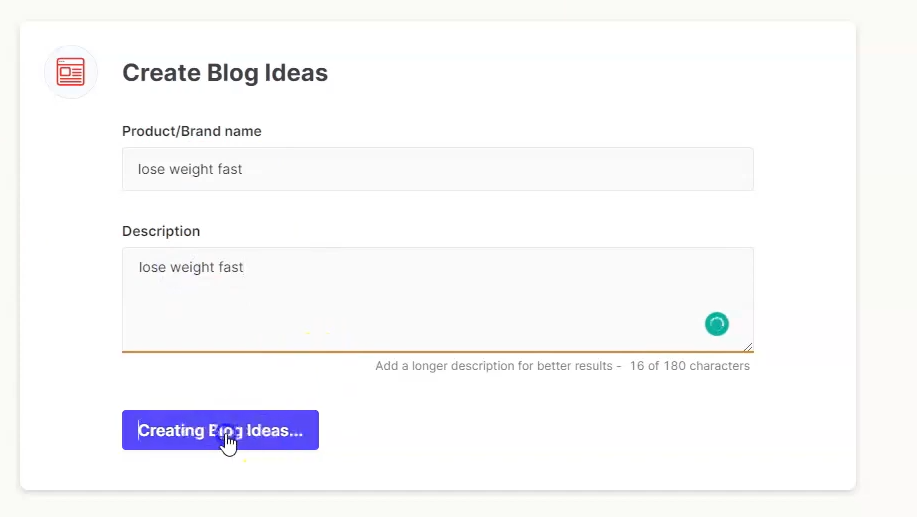Click the Creating Blog Ideas button
Image resolution: width=917 pixels, height=517 pixels.
pyautogui.click(x=220, y=430)
